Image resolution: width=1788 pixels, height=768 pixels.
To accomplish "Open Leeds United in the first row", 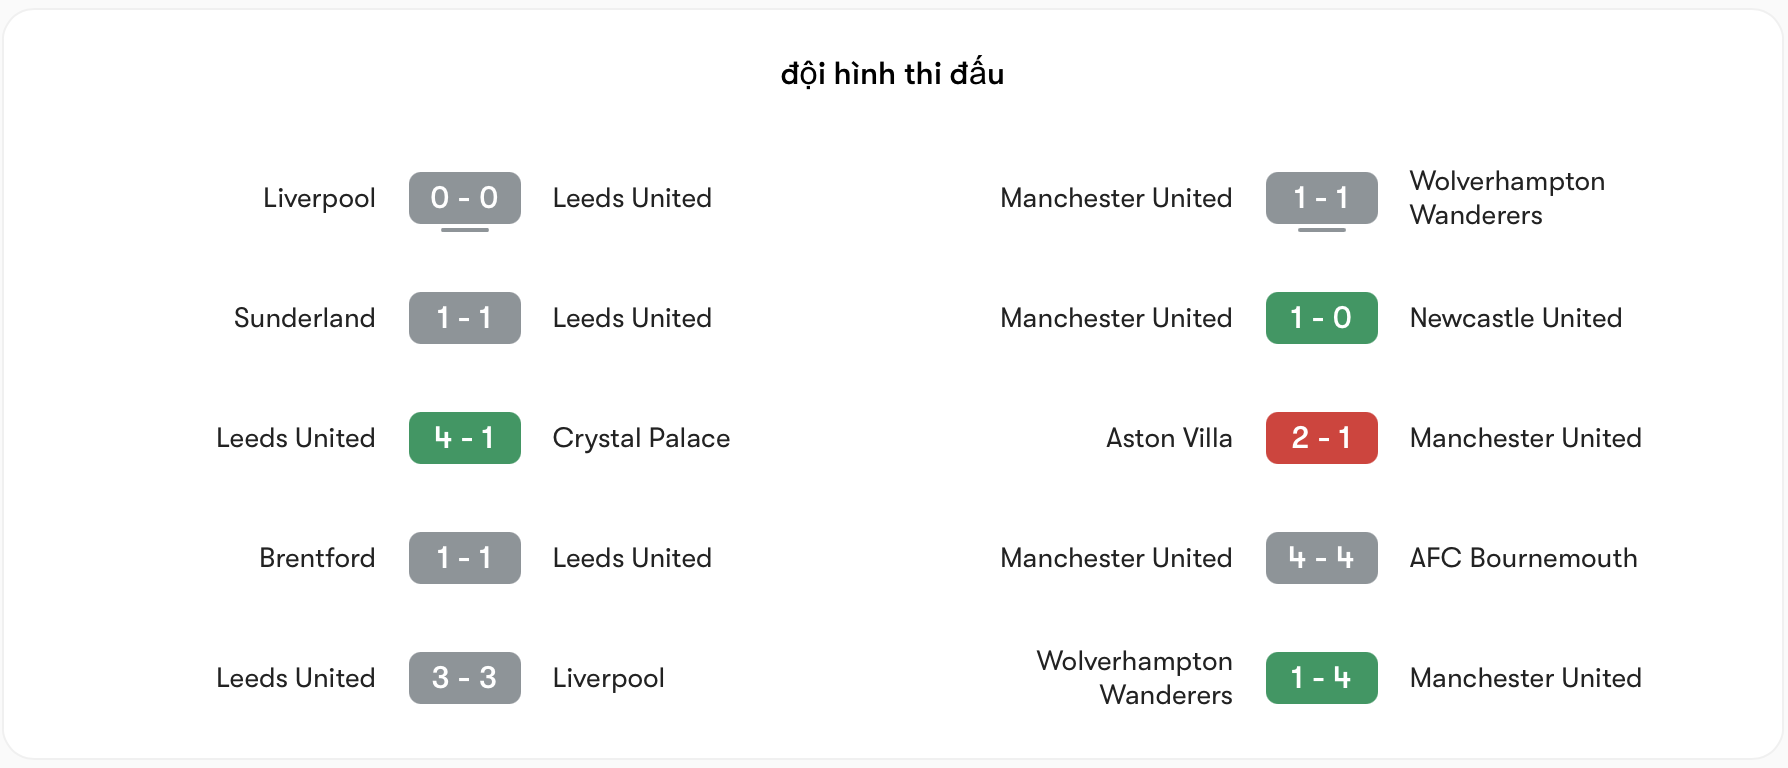I will pos(632,198).
